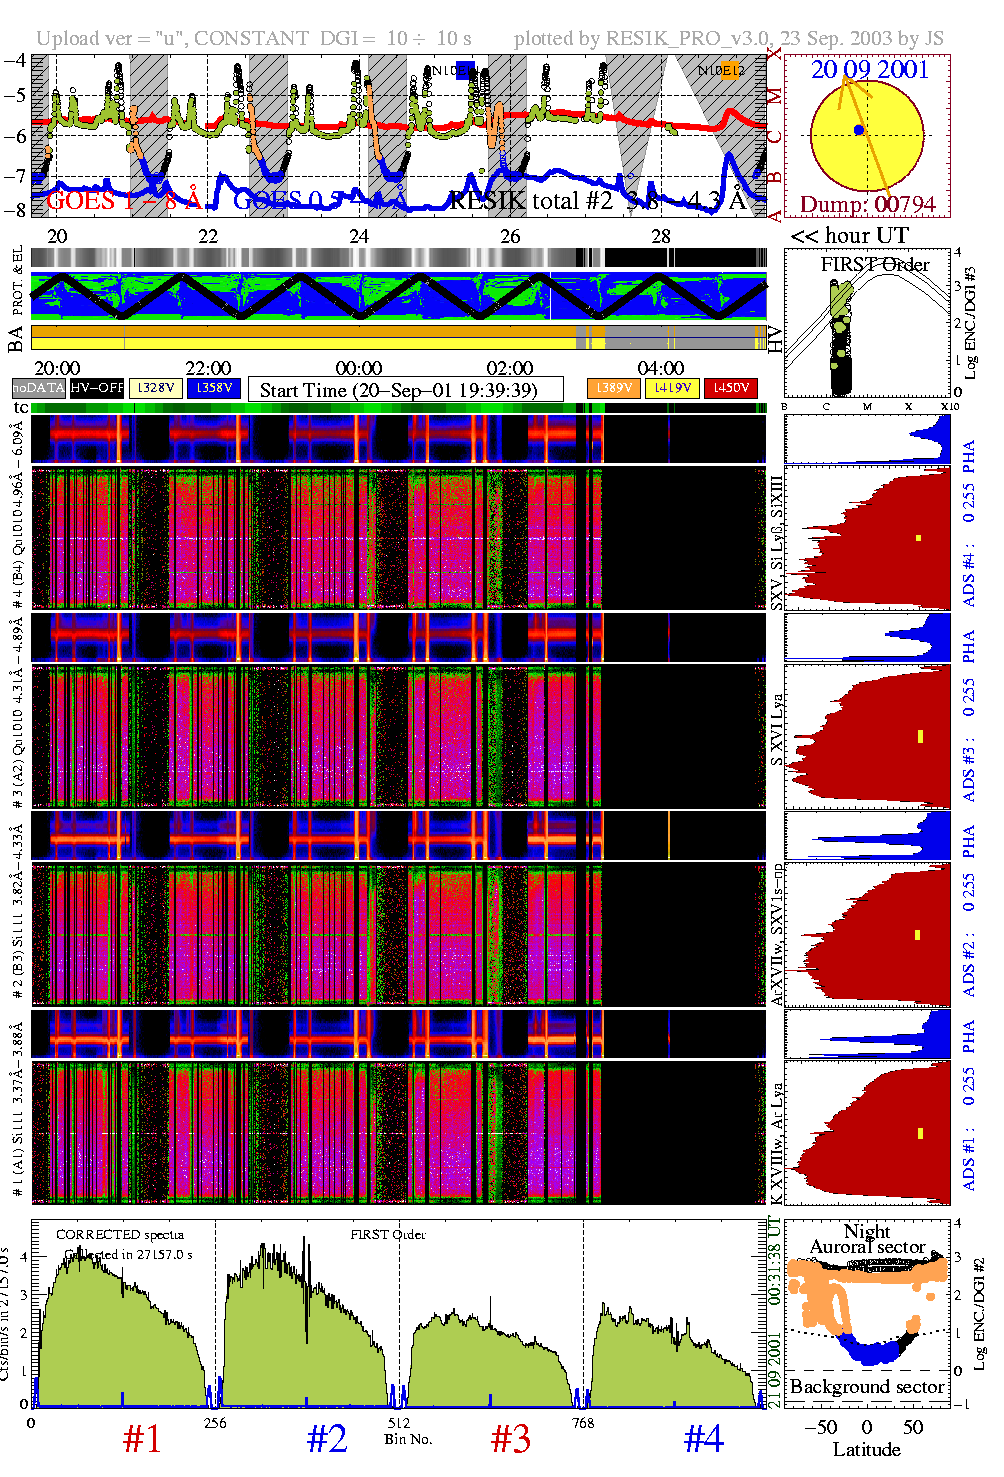Click the spectrum segment label #4
Viewport: 1004px width, 1477px height.
coord(703,1439)
